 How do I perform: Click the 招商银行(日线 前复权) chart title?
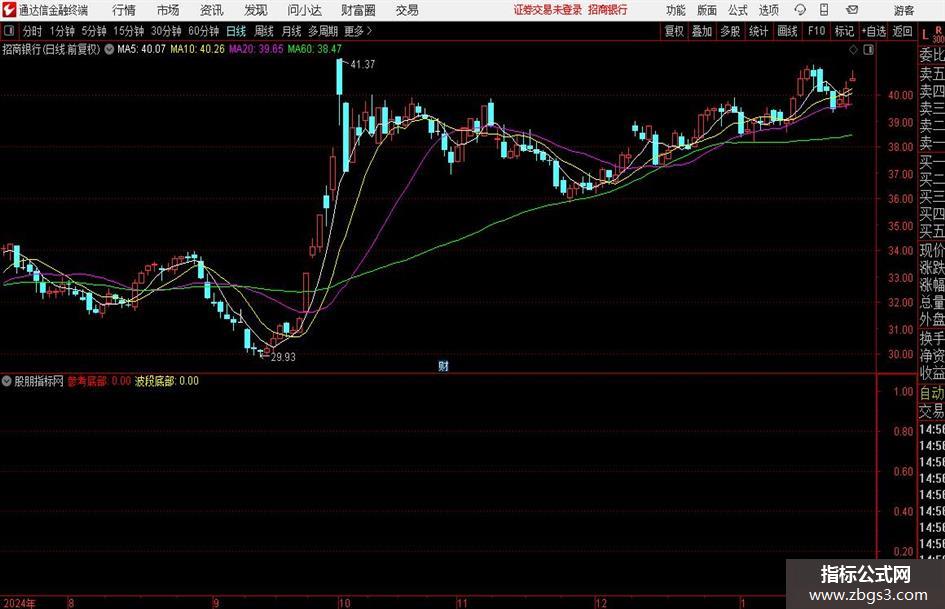(x=51, y=49)
